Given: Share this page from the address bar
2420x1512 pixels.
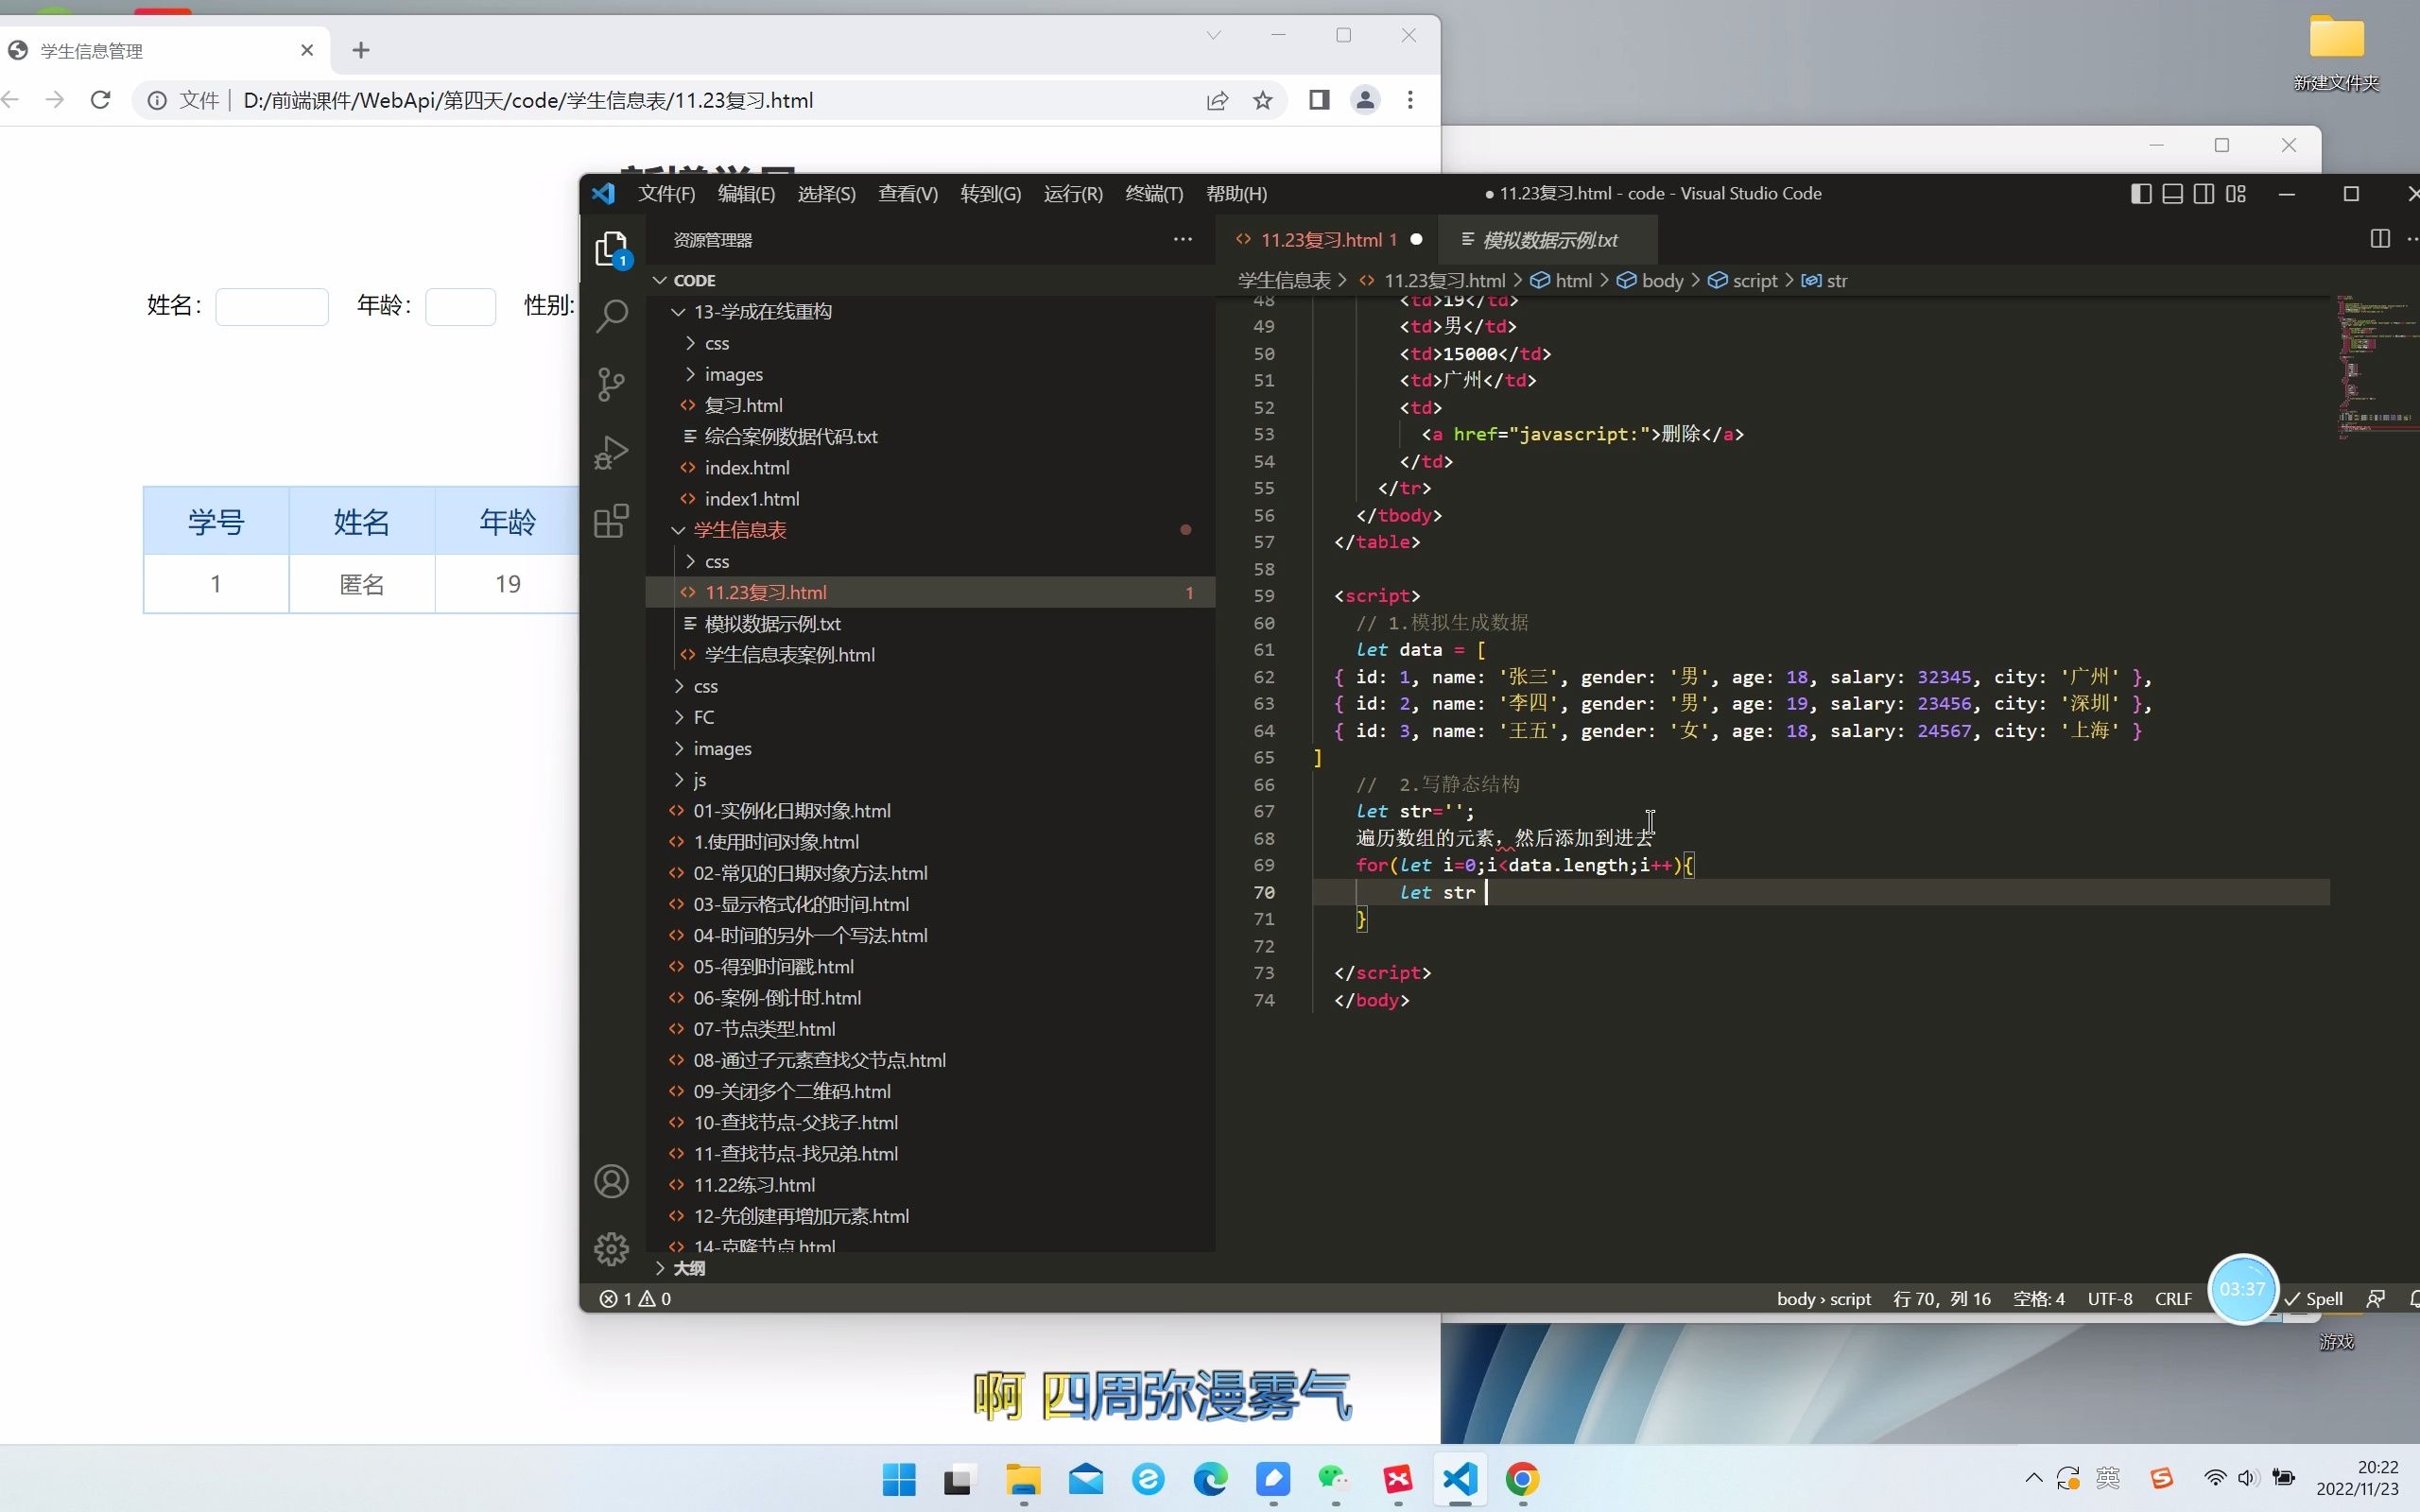Looking at the screenshot, I should 1217,100.
